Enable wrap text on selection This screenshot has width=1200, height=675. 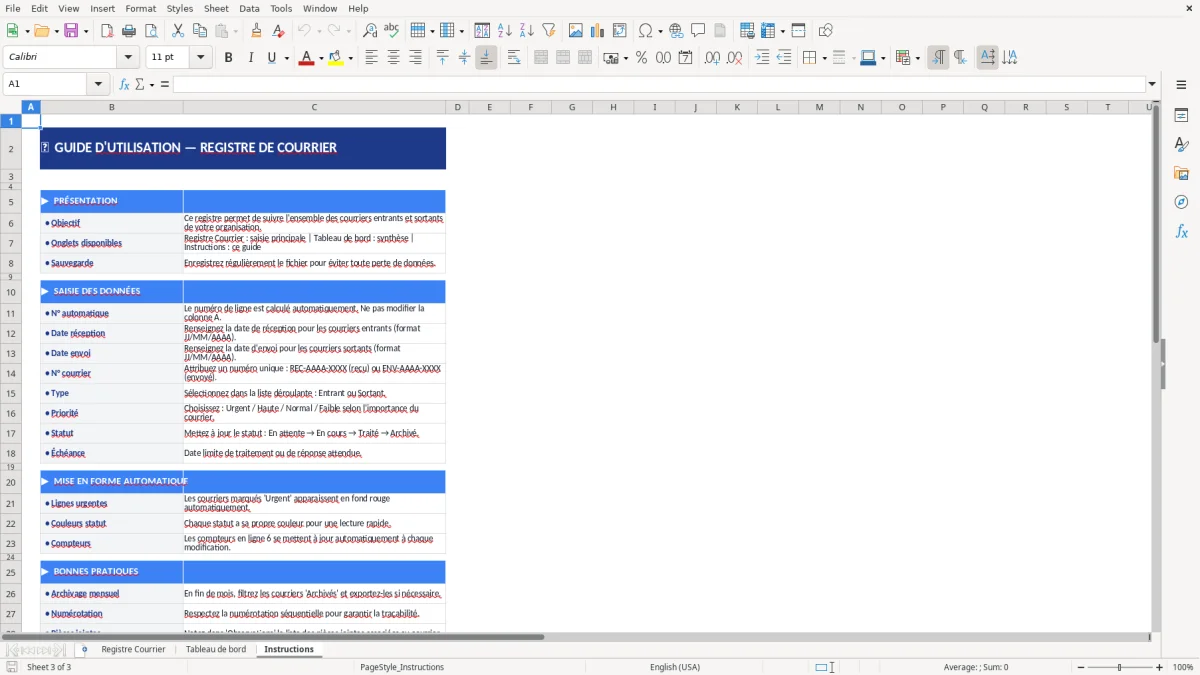[x=513, y=57]
